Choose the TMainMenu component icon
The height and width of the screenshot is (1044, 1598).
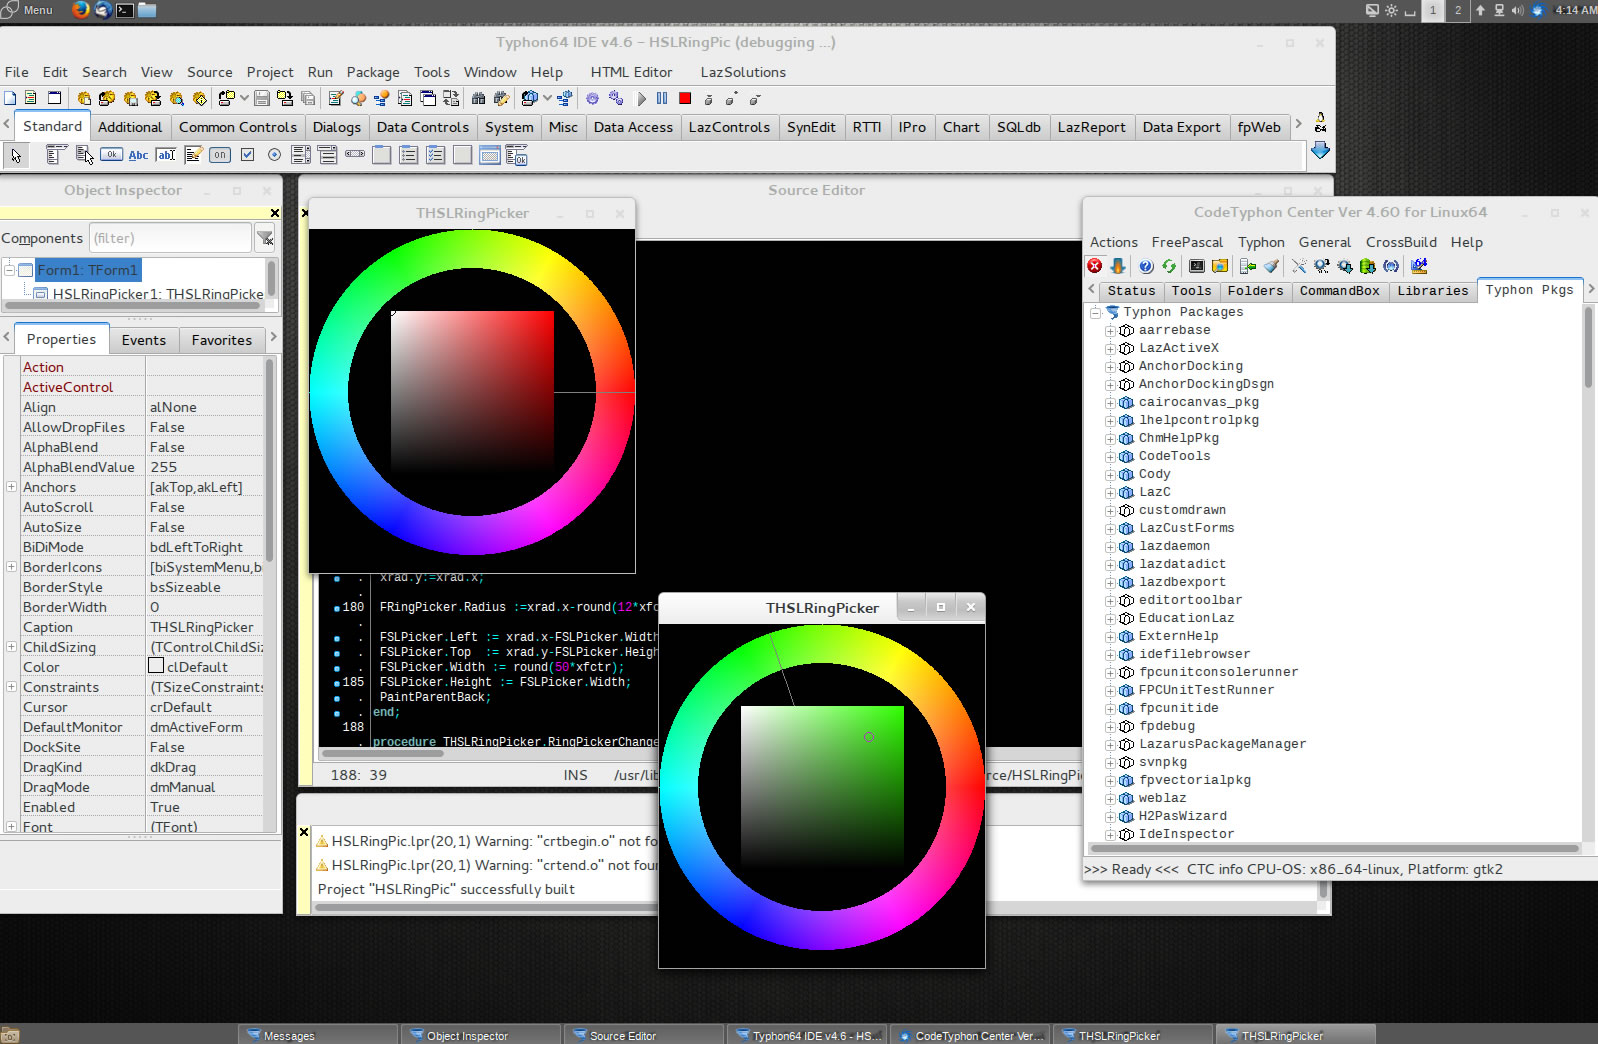click(x=56, y=155)
